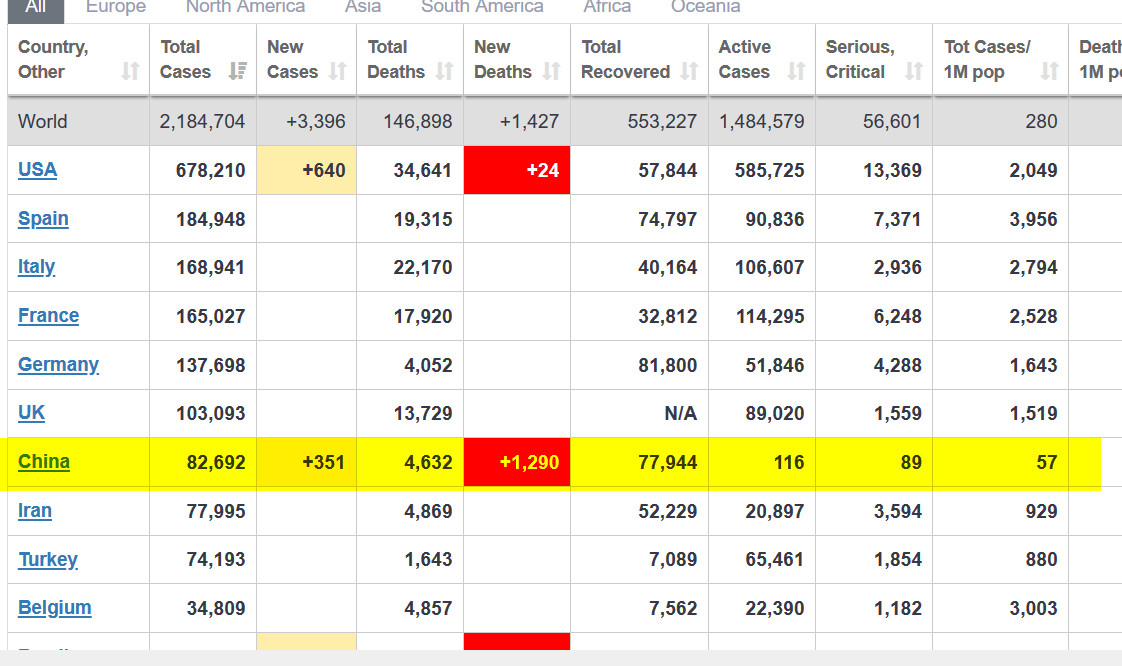Select UK total cases 103,093
This screenshot has height=666, width=1122.
(210, 413)
